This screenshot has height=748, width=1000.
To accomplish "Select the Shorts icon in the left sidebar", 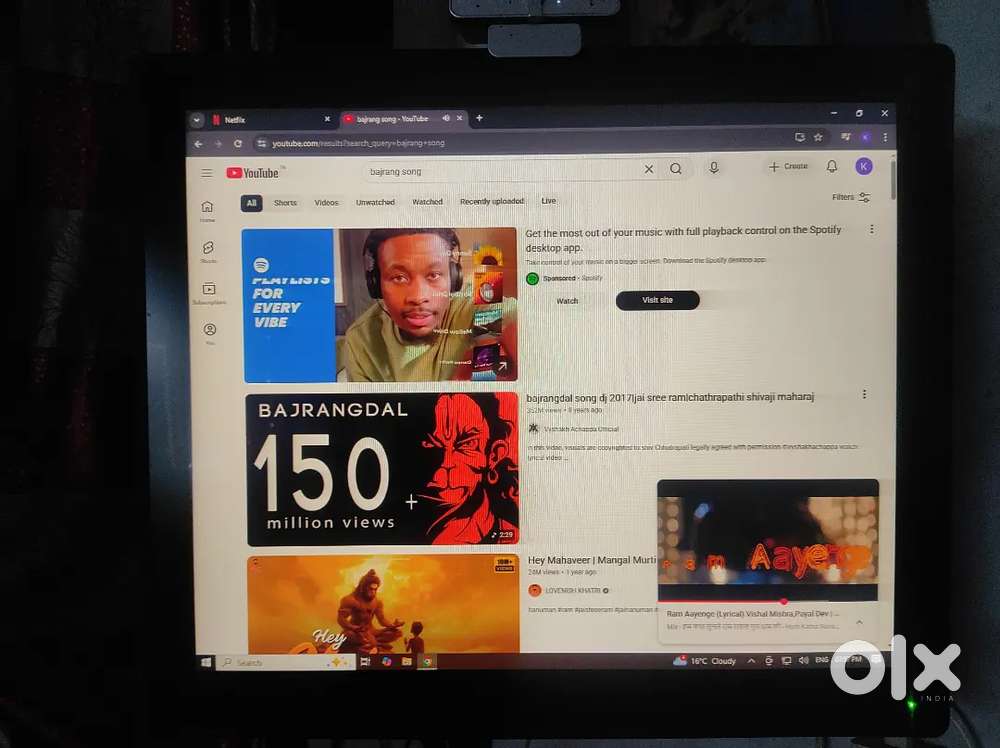I will 208,249.
